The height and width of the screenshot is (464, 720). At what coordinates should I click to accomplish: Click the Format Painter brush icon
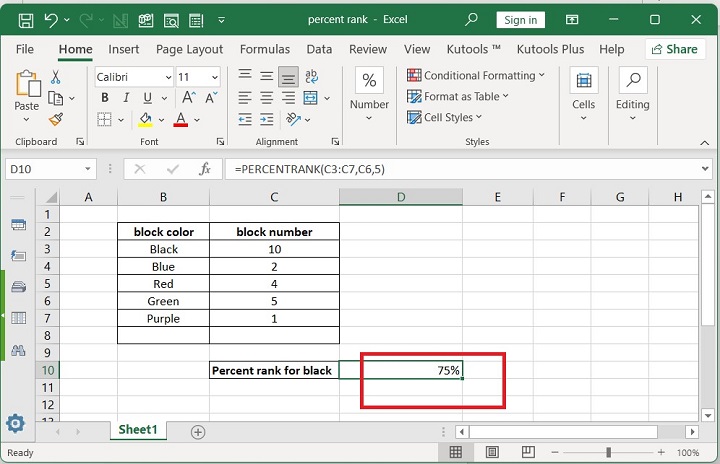56,119
